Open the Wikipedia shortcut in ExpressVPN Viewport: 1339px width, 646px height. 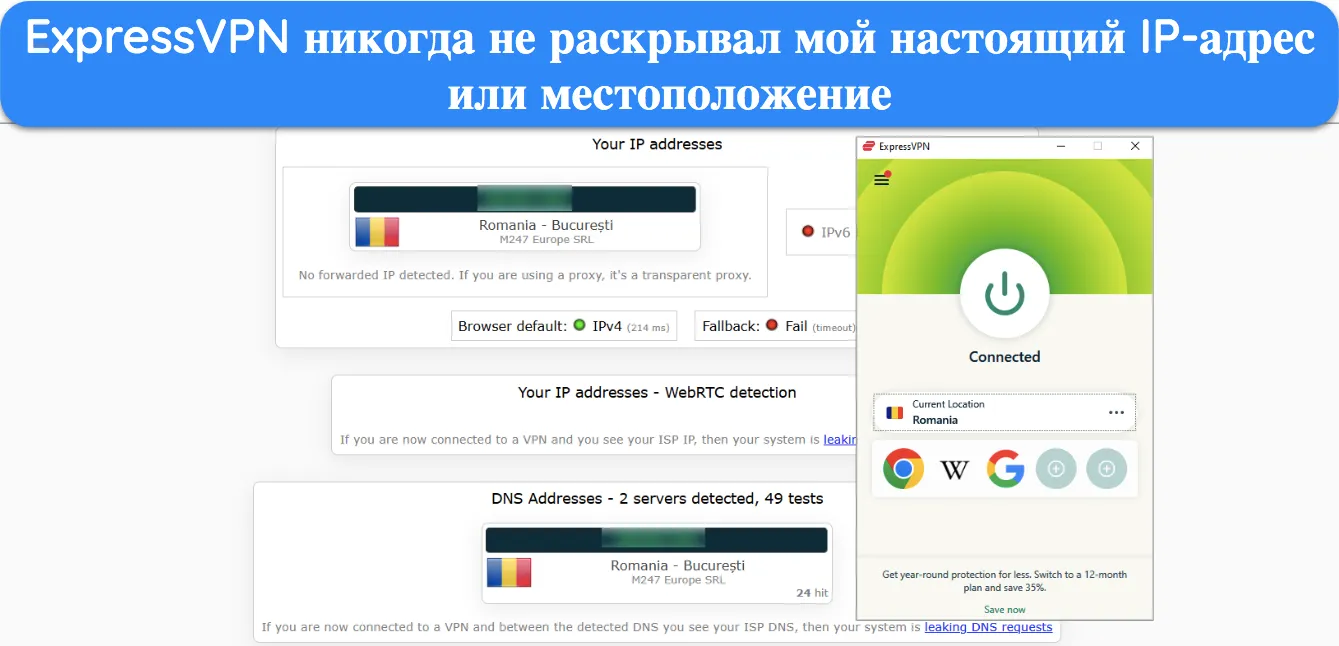[x=955, y=468]
